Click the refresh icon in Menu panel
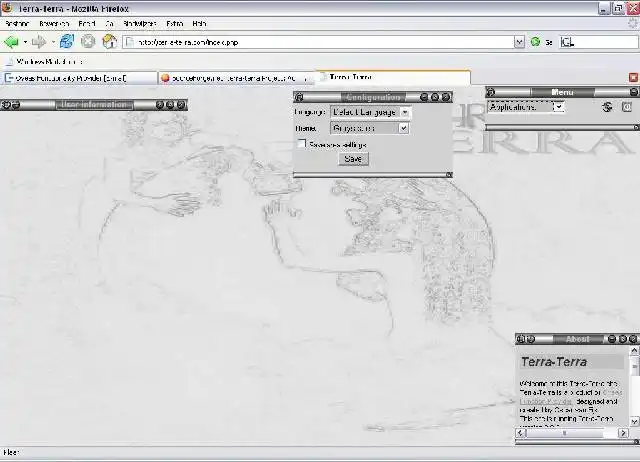640x462 pixels. [x=607, y=107]
